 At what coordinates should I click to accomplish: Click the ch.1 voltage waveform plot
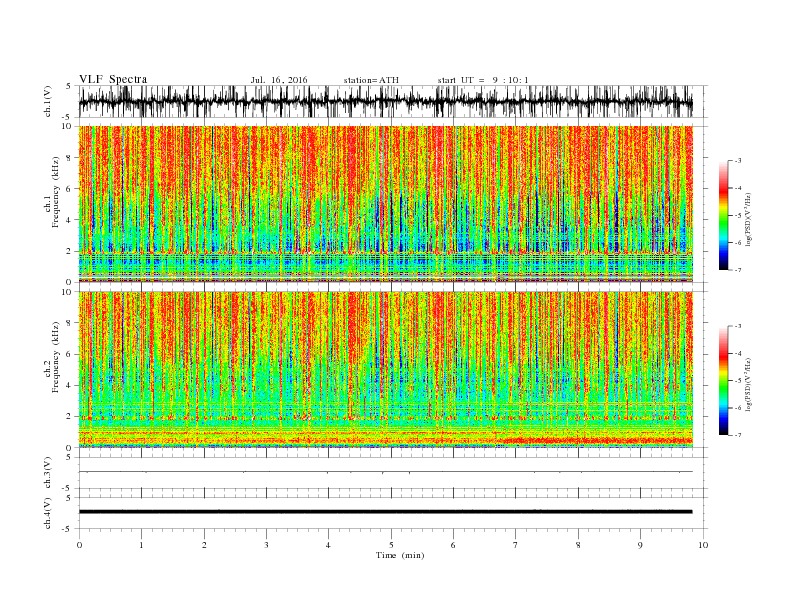pyautogui.click(x=386, y=101)
